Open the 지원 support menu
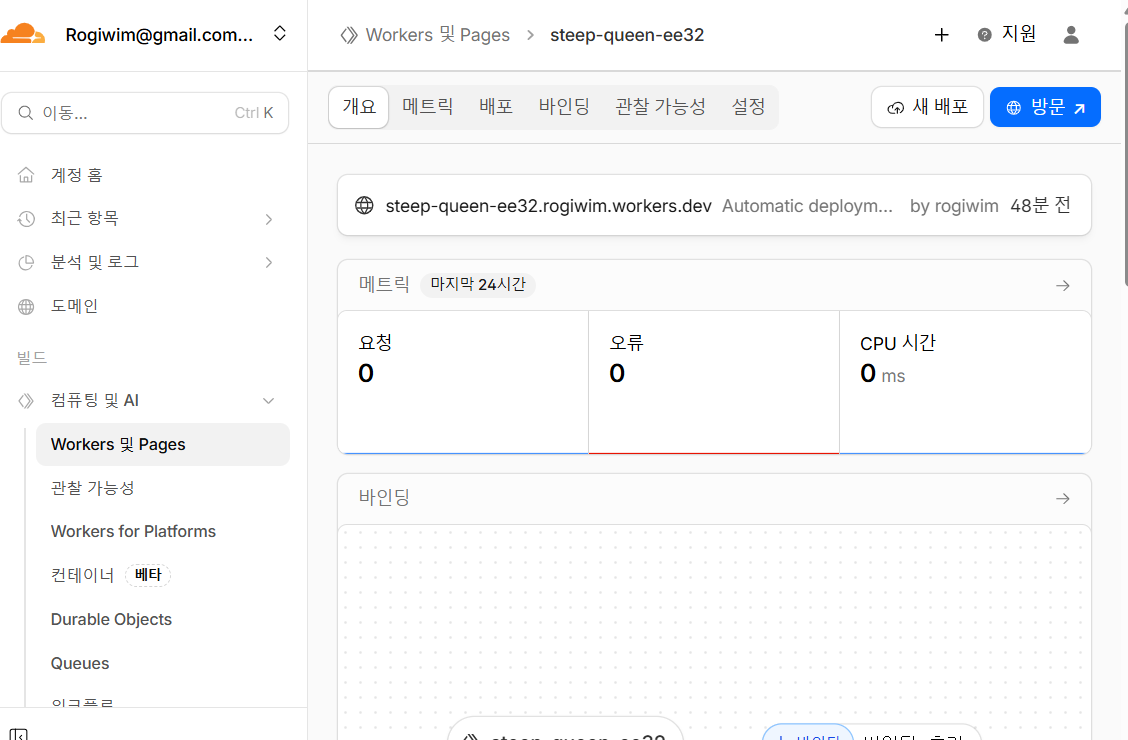This screenshot has width=1128, height=740. (1006, 34)
